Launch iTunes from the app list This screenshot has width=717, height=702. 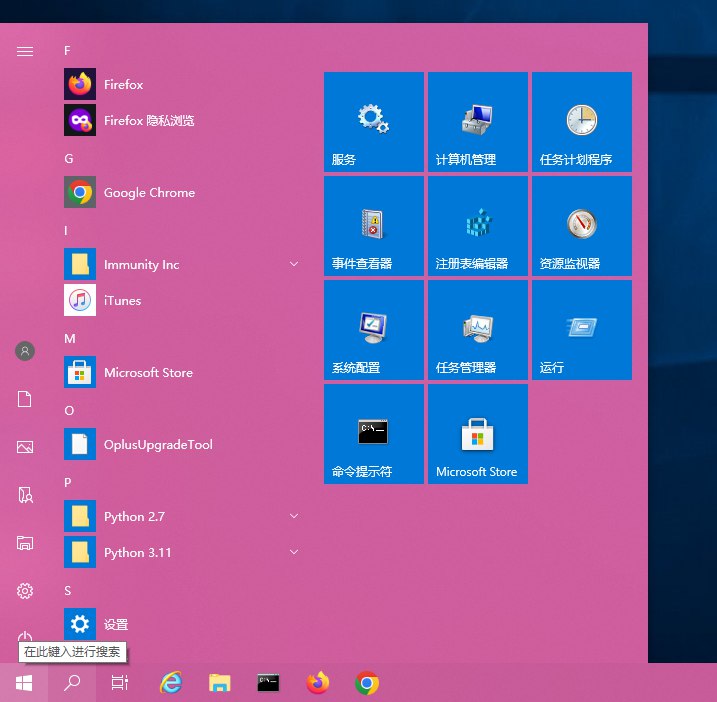[182, 300]
